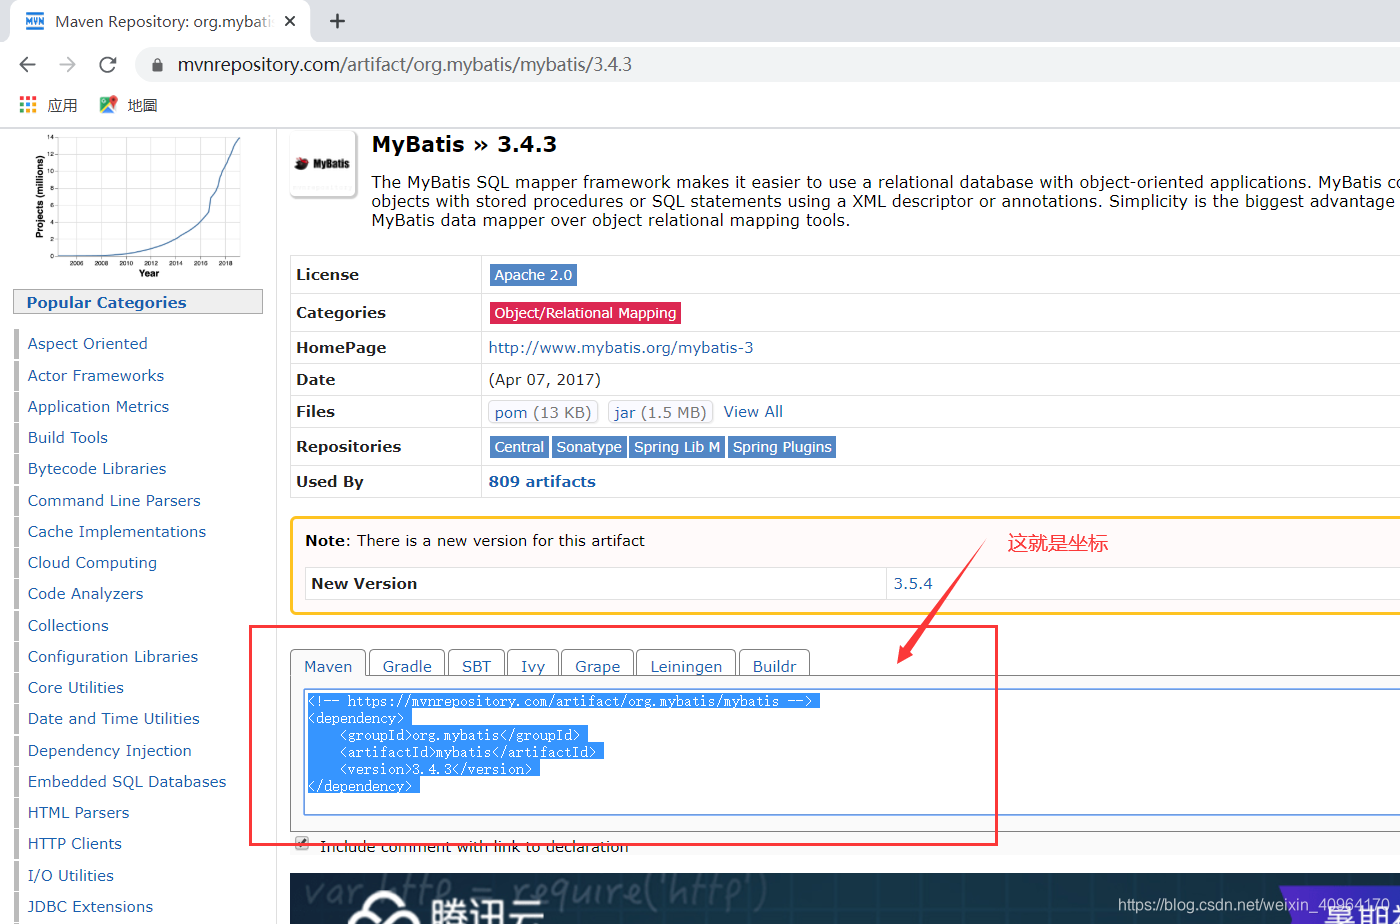The image size is (1400, 924).
Task: Toggle include comment with link checkbox
Action: [x=302, y=845]
